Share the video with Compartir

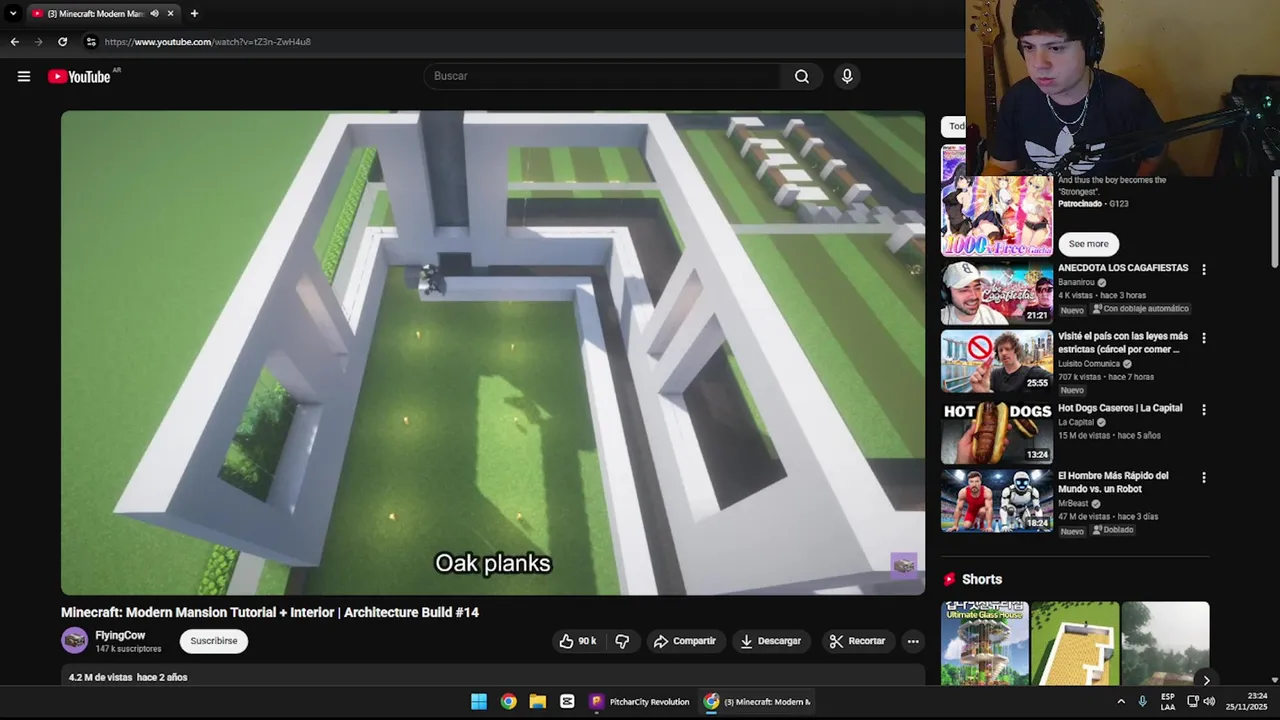coord(685,641)
